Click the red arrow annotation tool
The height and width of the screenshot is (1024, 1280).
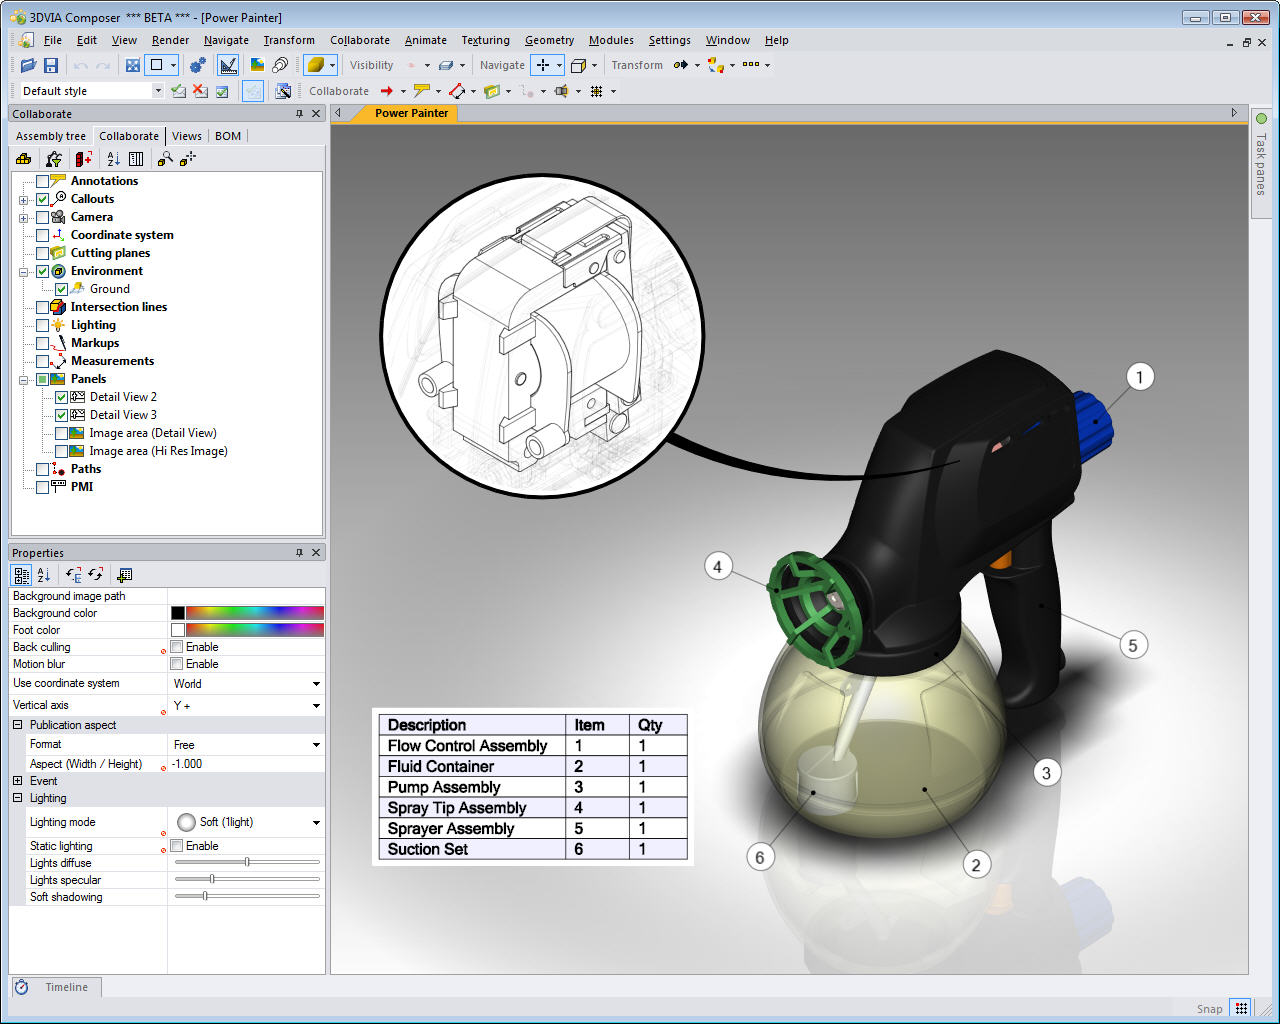click(x=387, y=91)
